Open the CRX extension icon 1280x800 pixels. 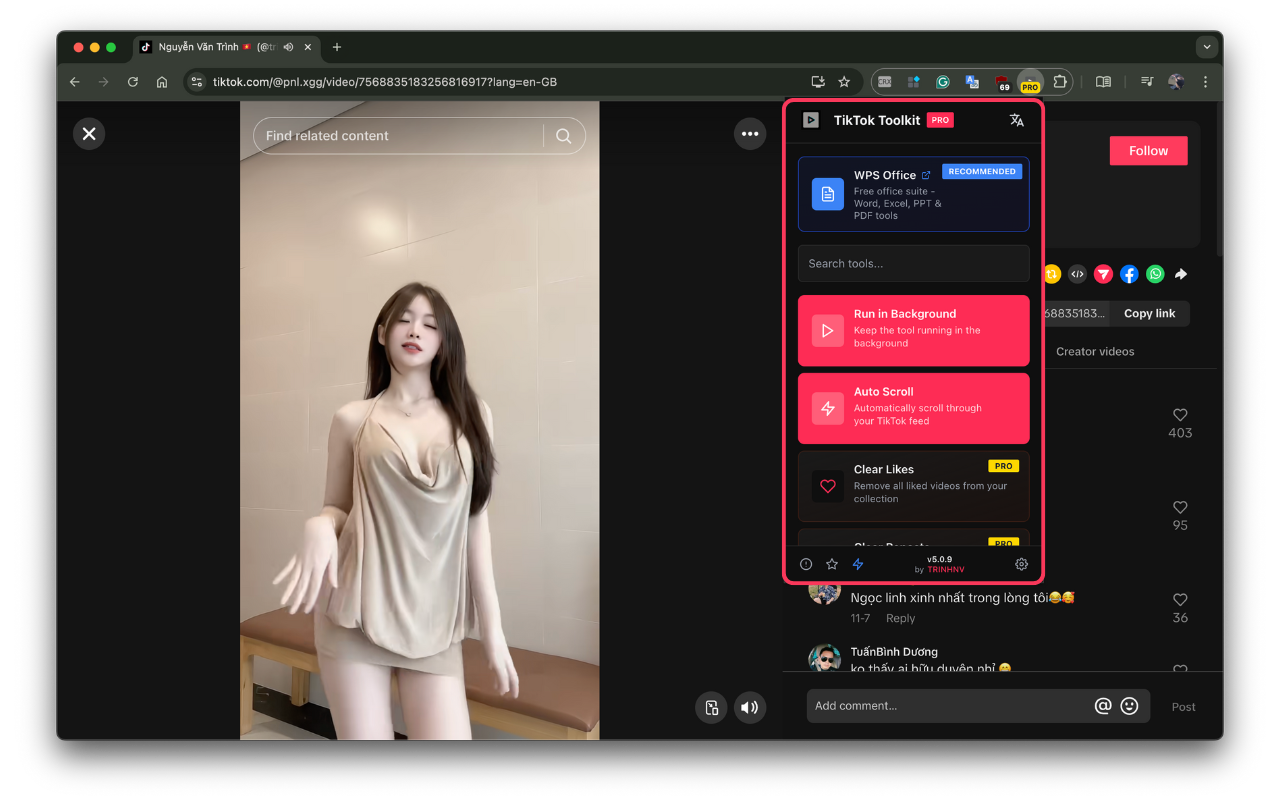[885, 82]
